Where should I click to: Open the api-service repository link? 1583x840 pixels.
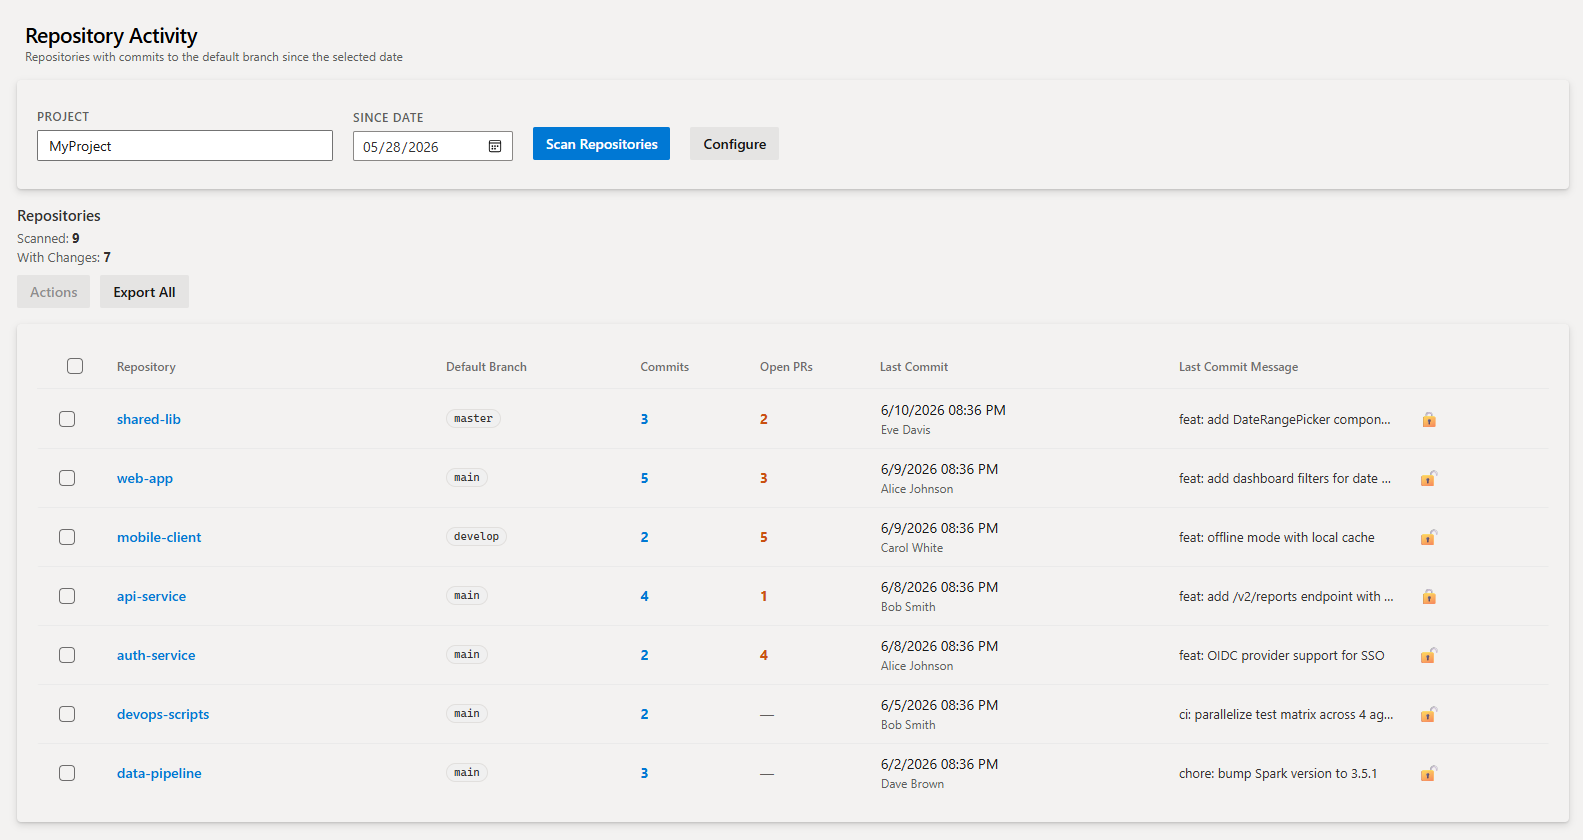pyautogui.click(x=151, y=596)
